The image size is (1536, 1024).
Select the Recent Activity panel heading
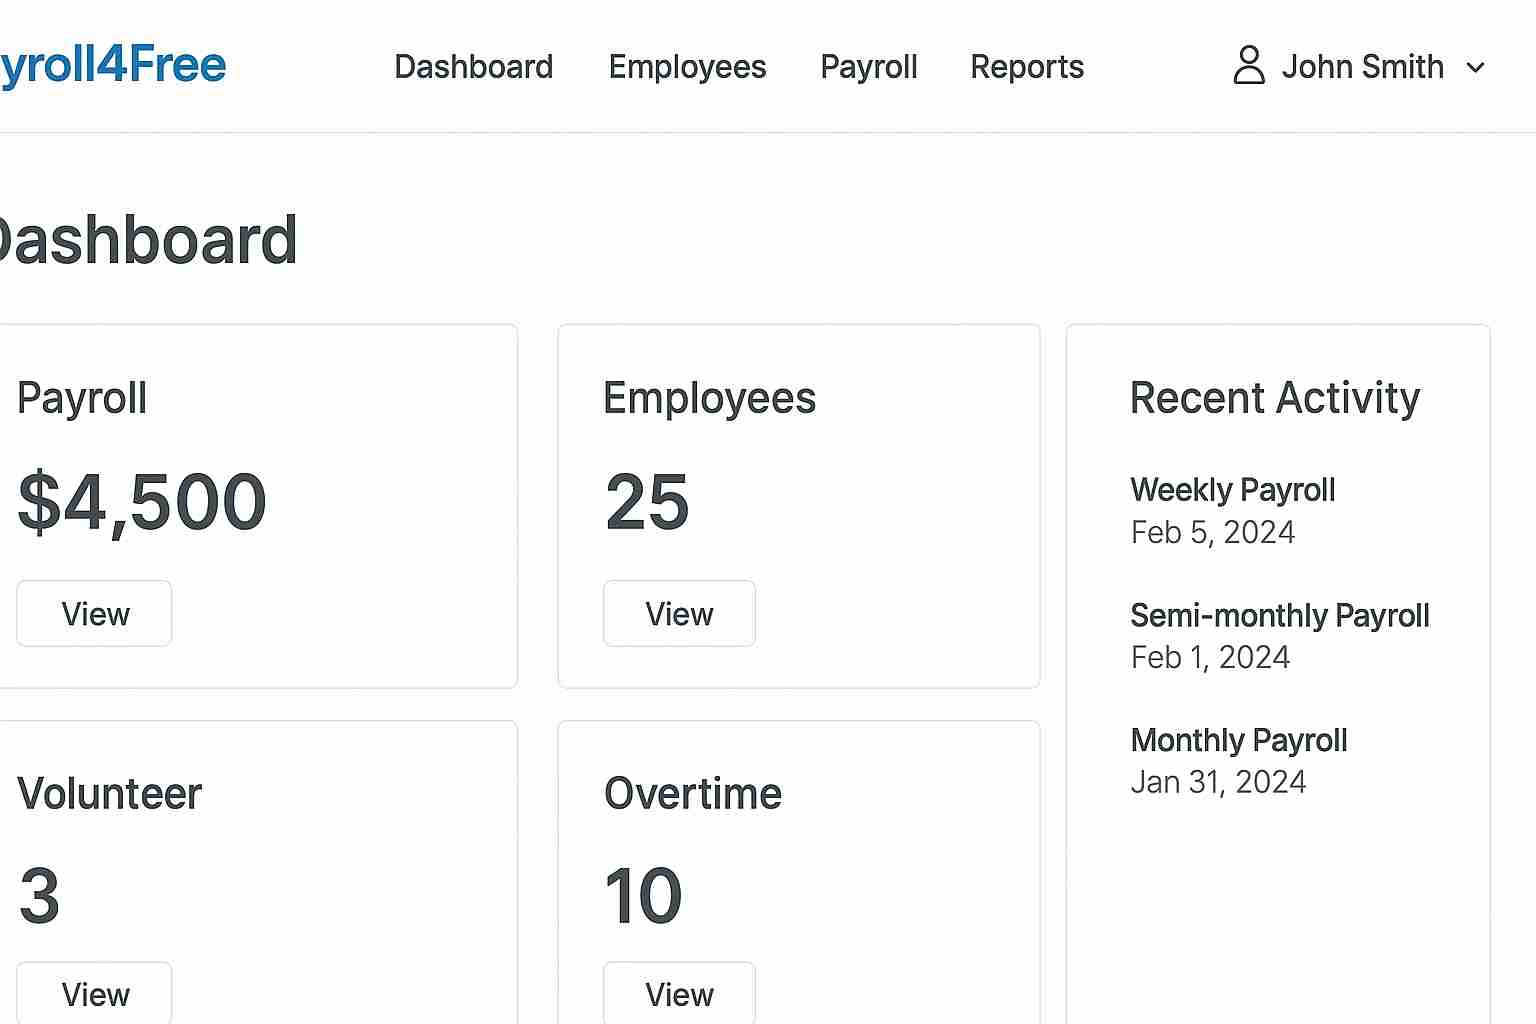click(x=1275, y=397)
